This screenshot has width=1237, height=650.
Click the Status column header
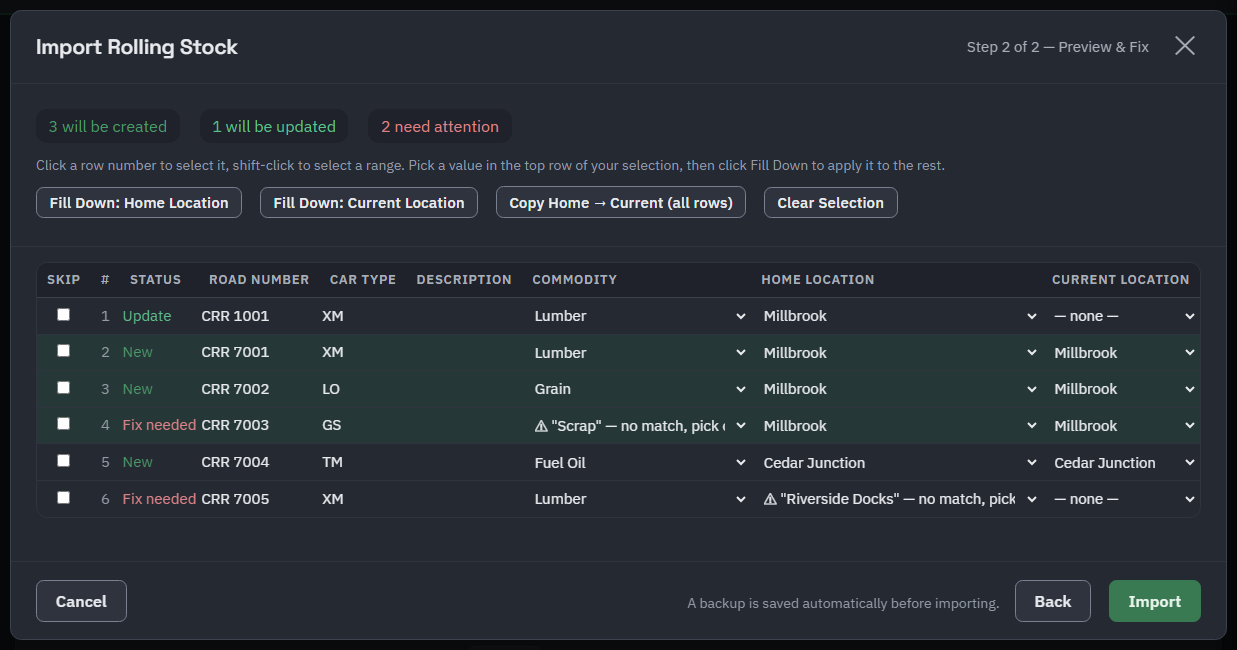pos(155,280)
